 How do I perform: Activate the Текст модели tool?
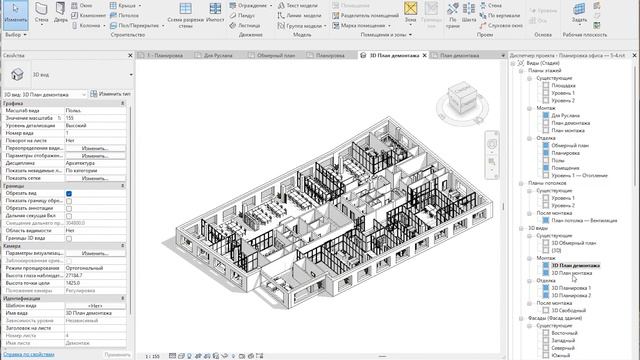point(298,5)
